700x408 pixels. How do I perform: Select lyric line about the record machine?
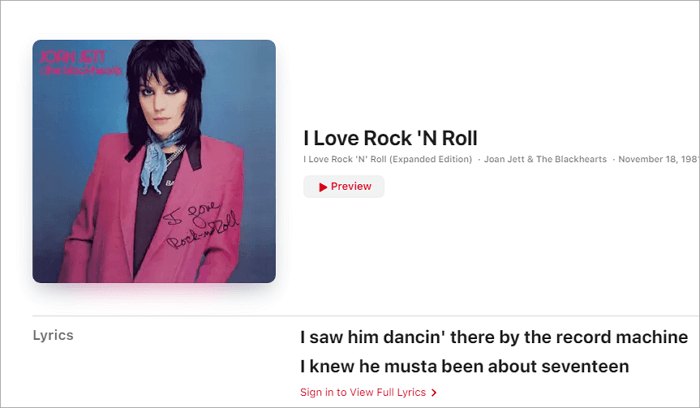click(494, 337)
